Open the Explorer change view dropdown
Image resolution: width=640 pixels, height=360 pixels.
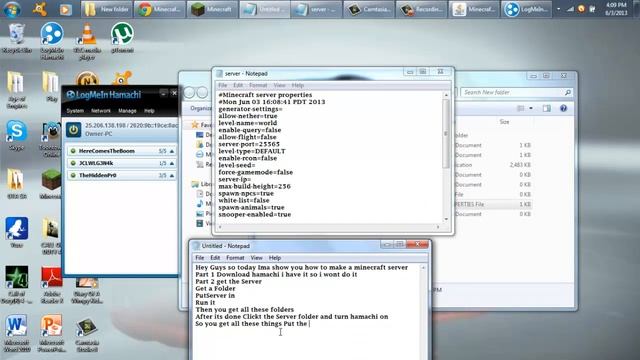[531, 108]
